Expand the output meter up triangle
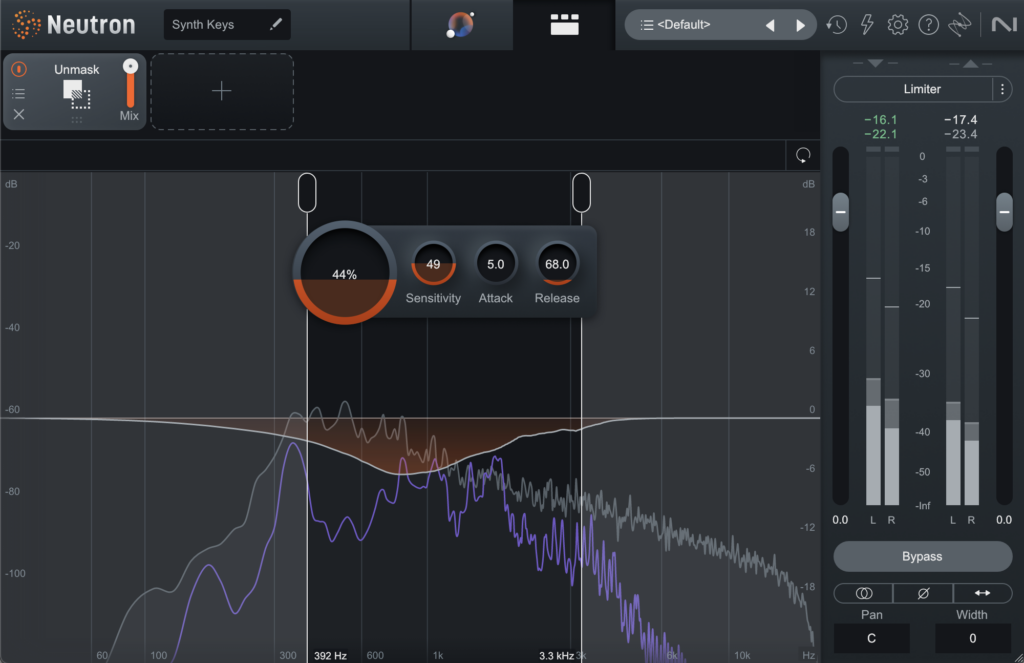The image size is (1024, 663). [x=970, y=63]
